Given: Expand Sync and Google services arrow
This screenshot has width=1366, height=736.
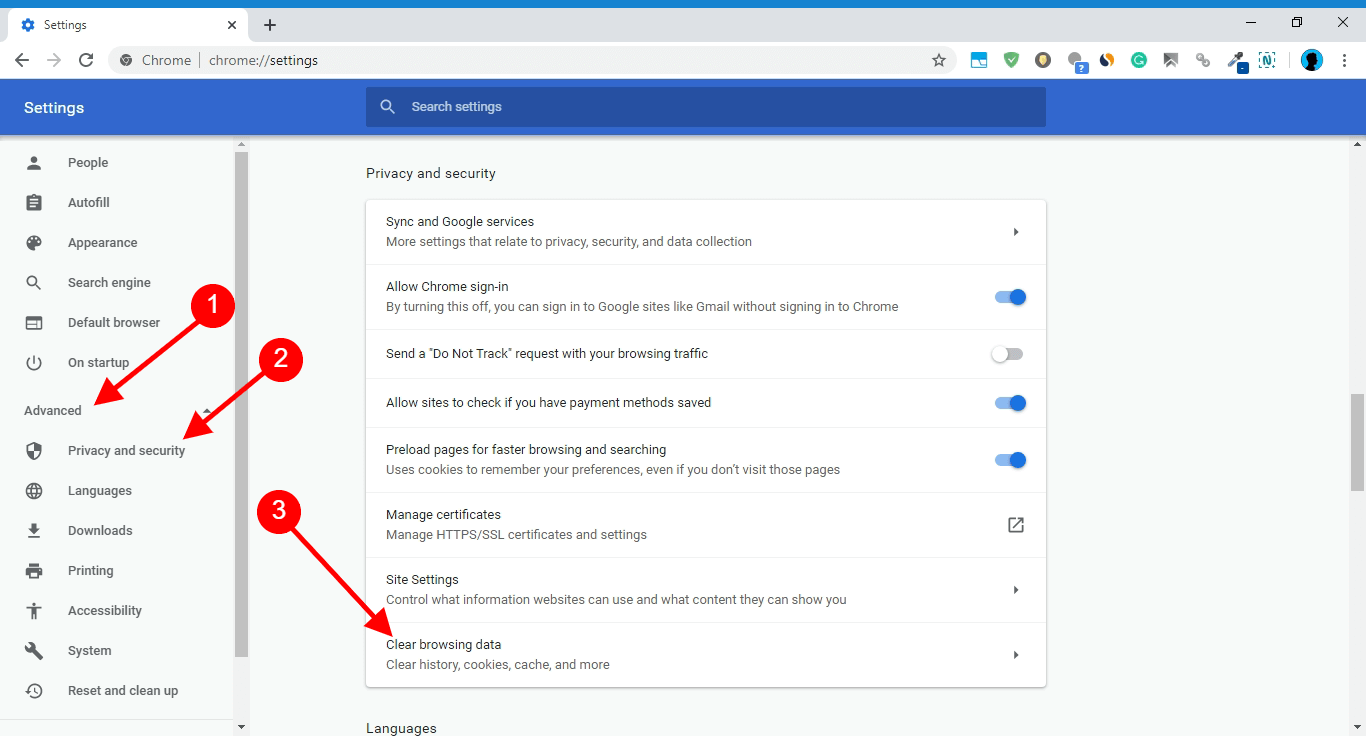Looking at the screenshot, I should 1016,232.
